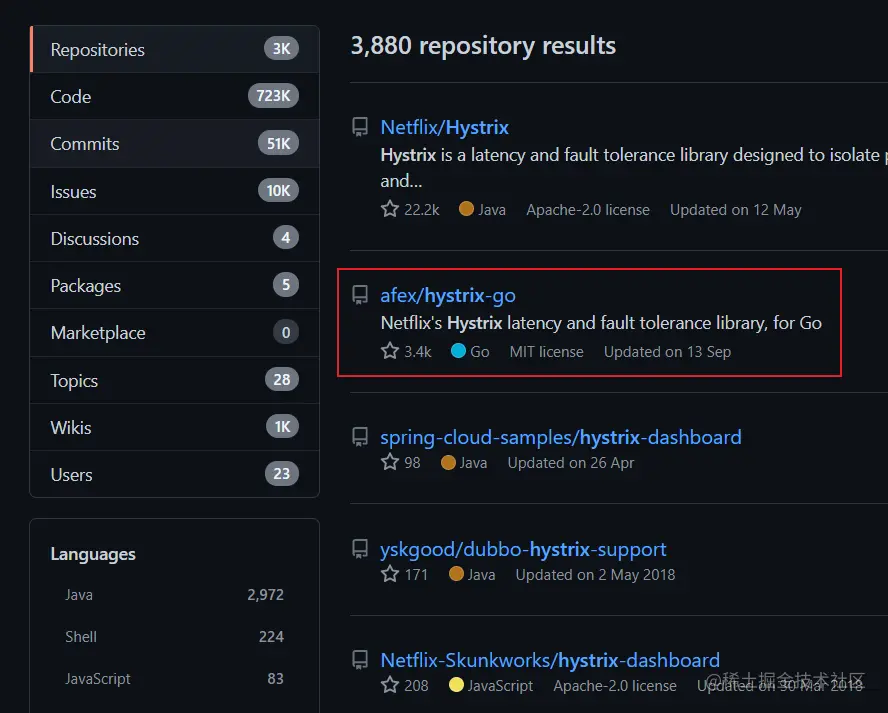The height and width of the screenshot is (713, 888).
Task: Open Users search results
Action: (x=174, y=474)
